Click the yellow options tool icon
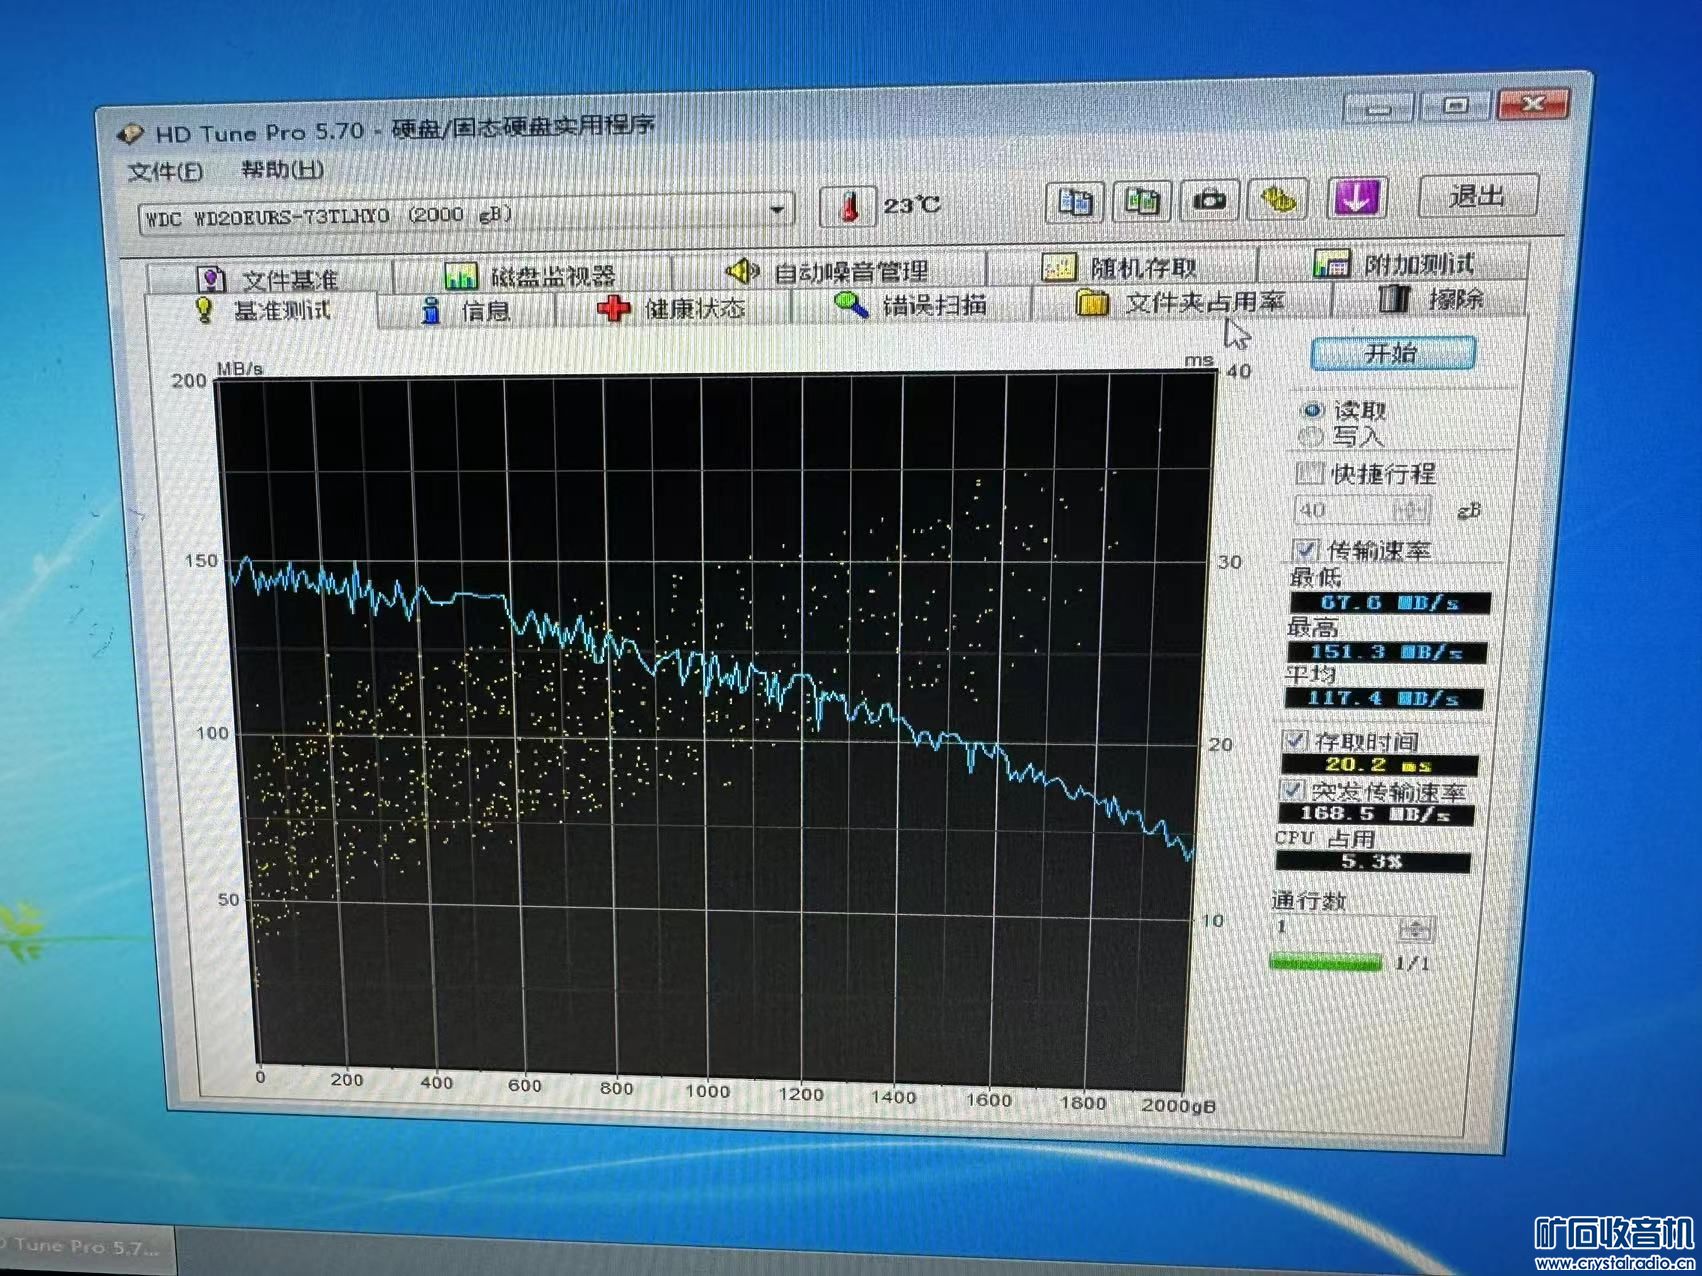This screenshot has width=1702, height=1276. pos(1279,198)
